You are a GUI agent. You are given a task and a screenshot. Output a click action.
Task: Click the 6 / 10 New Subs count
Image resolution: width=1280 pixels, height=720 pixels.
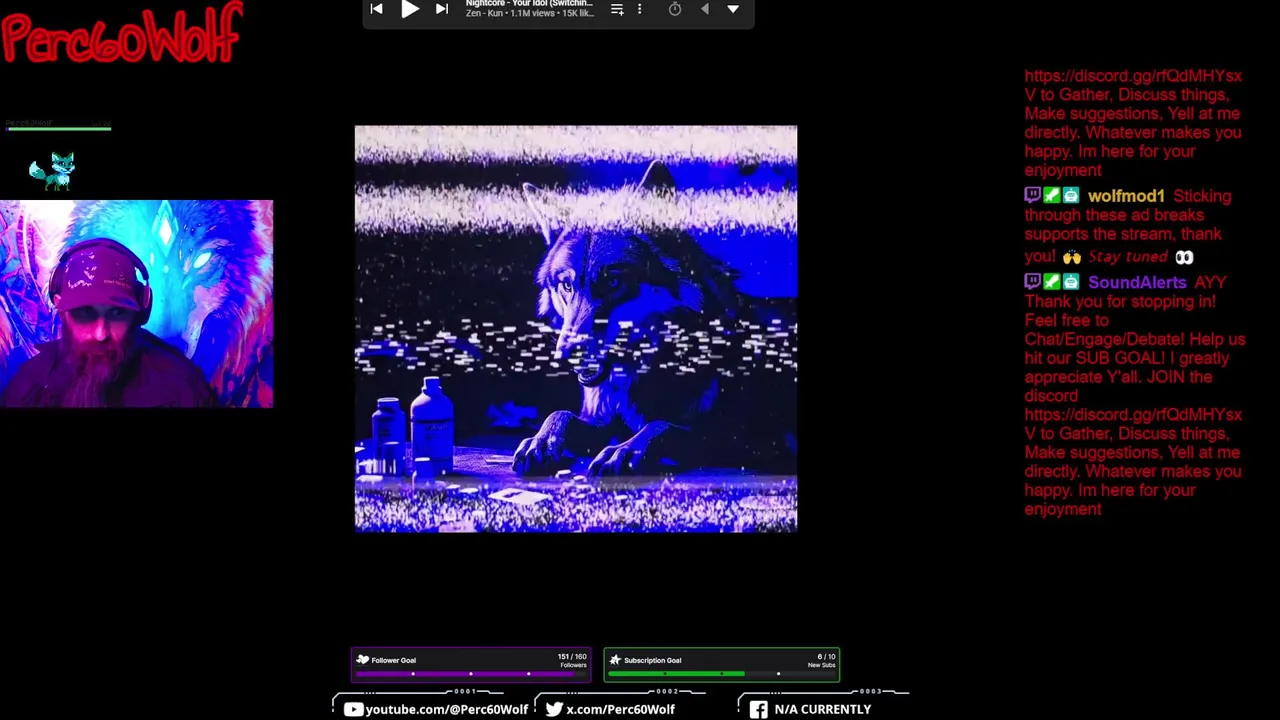click(x=822, y=661)
